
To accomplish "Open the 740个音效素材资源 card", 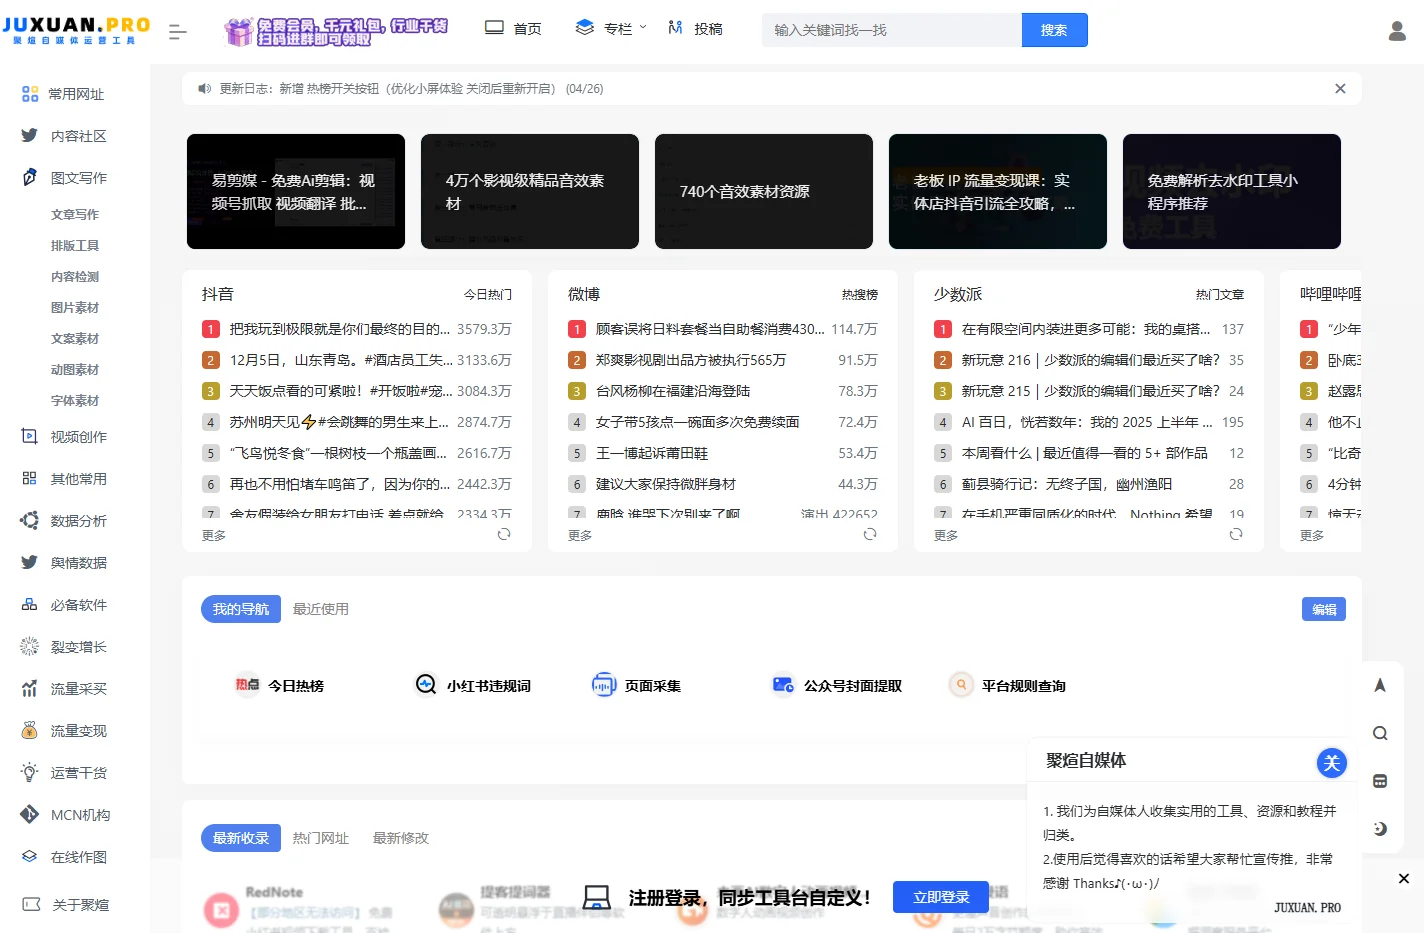I will pyautogui.click(x=764, y=192).
